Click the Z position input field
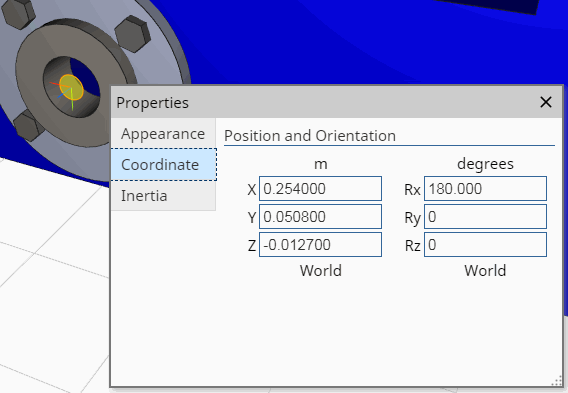Screen dimensions: 568x393 pyautogui.click(x=320, y=244)
